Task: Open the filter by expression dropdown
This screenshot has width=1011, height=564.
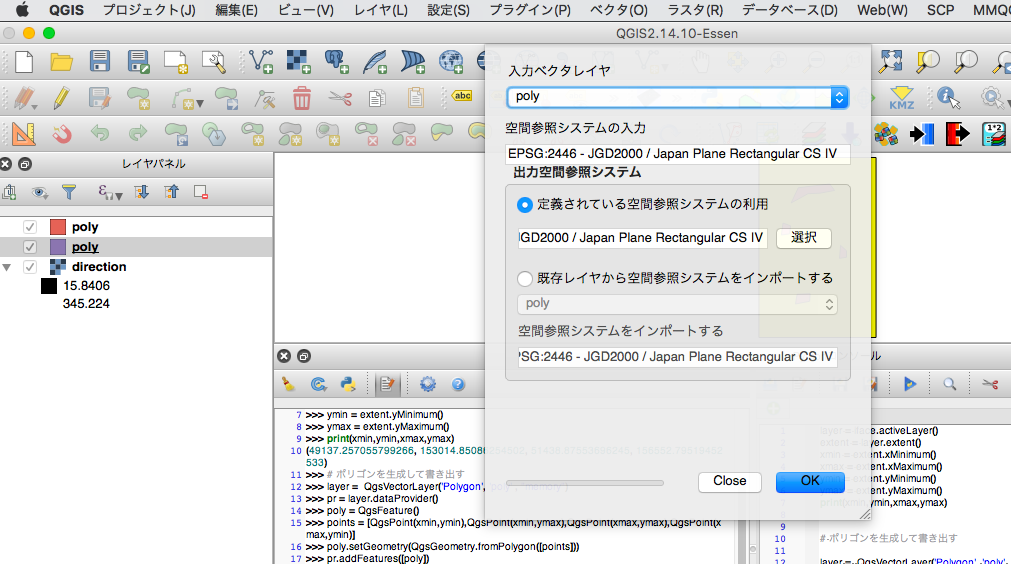Action: [110, 192]
